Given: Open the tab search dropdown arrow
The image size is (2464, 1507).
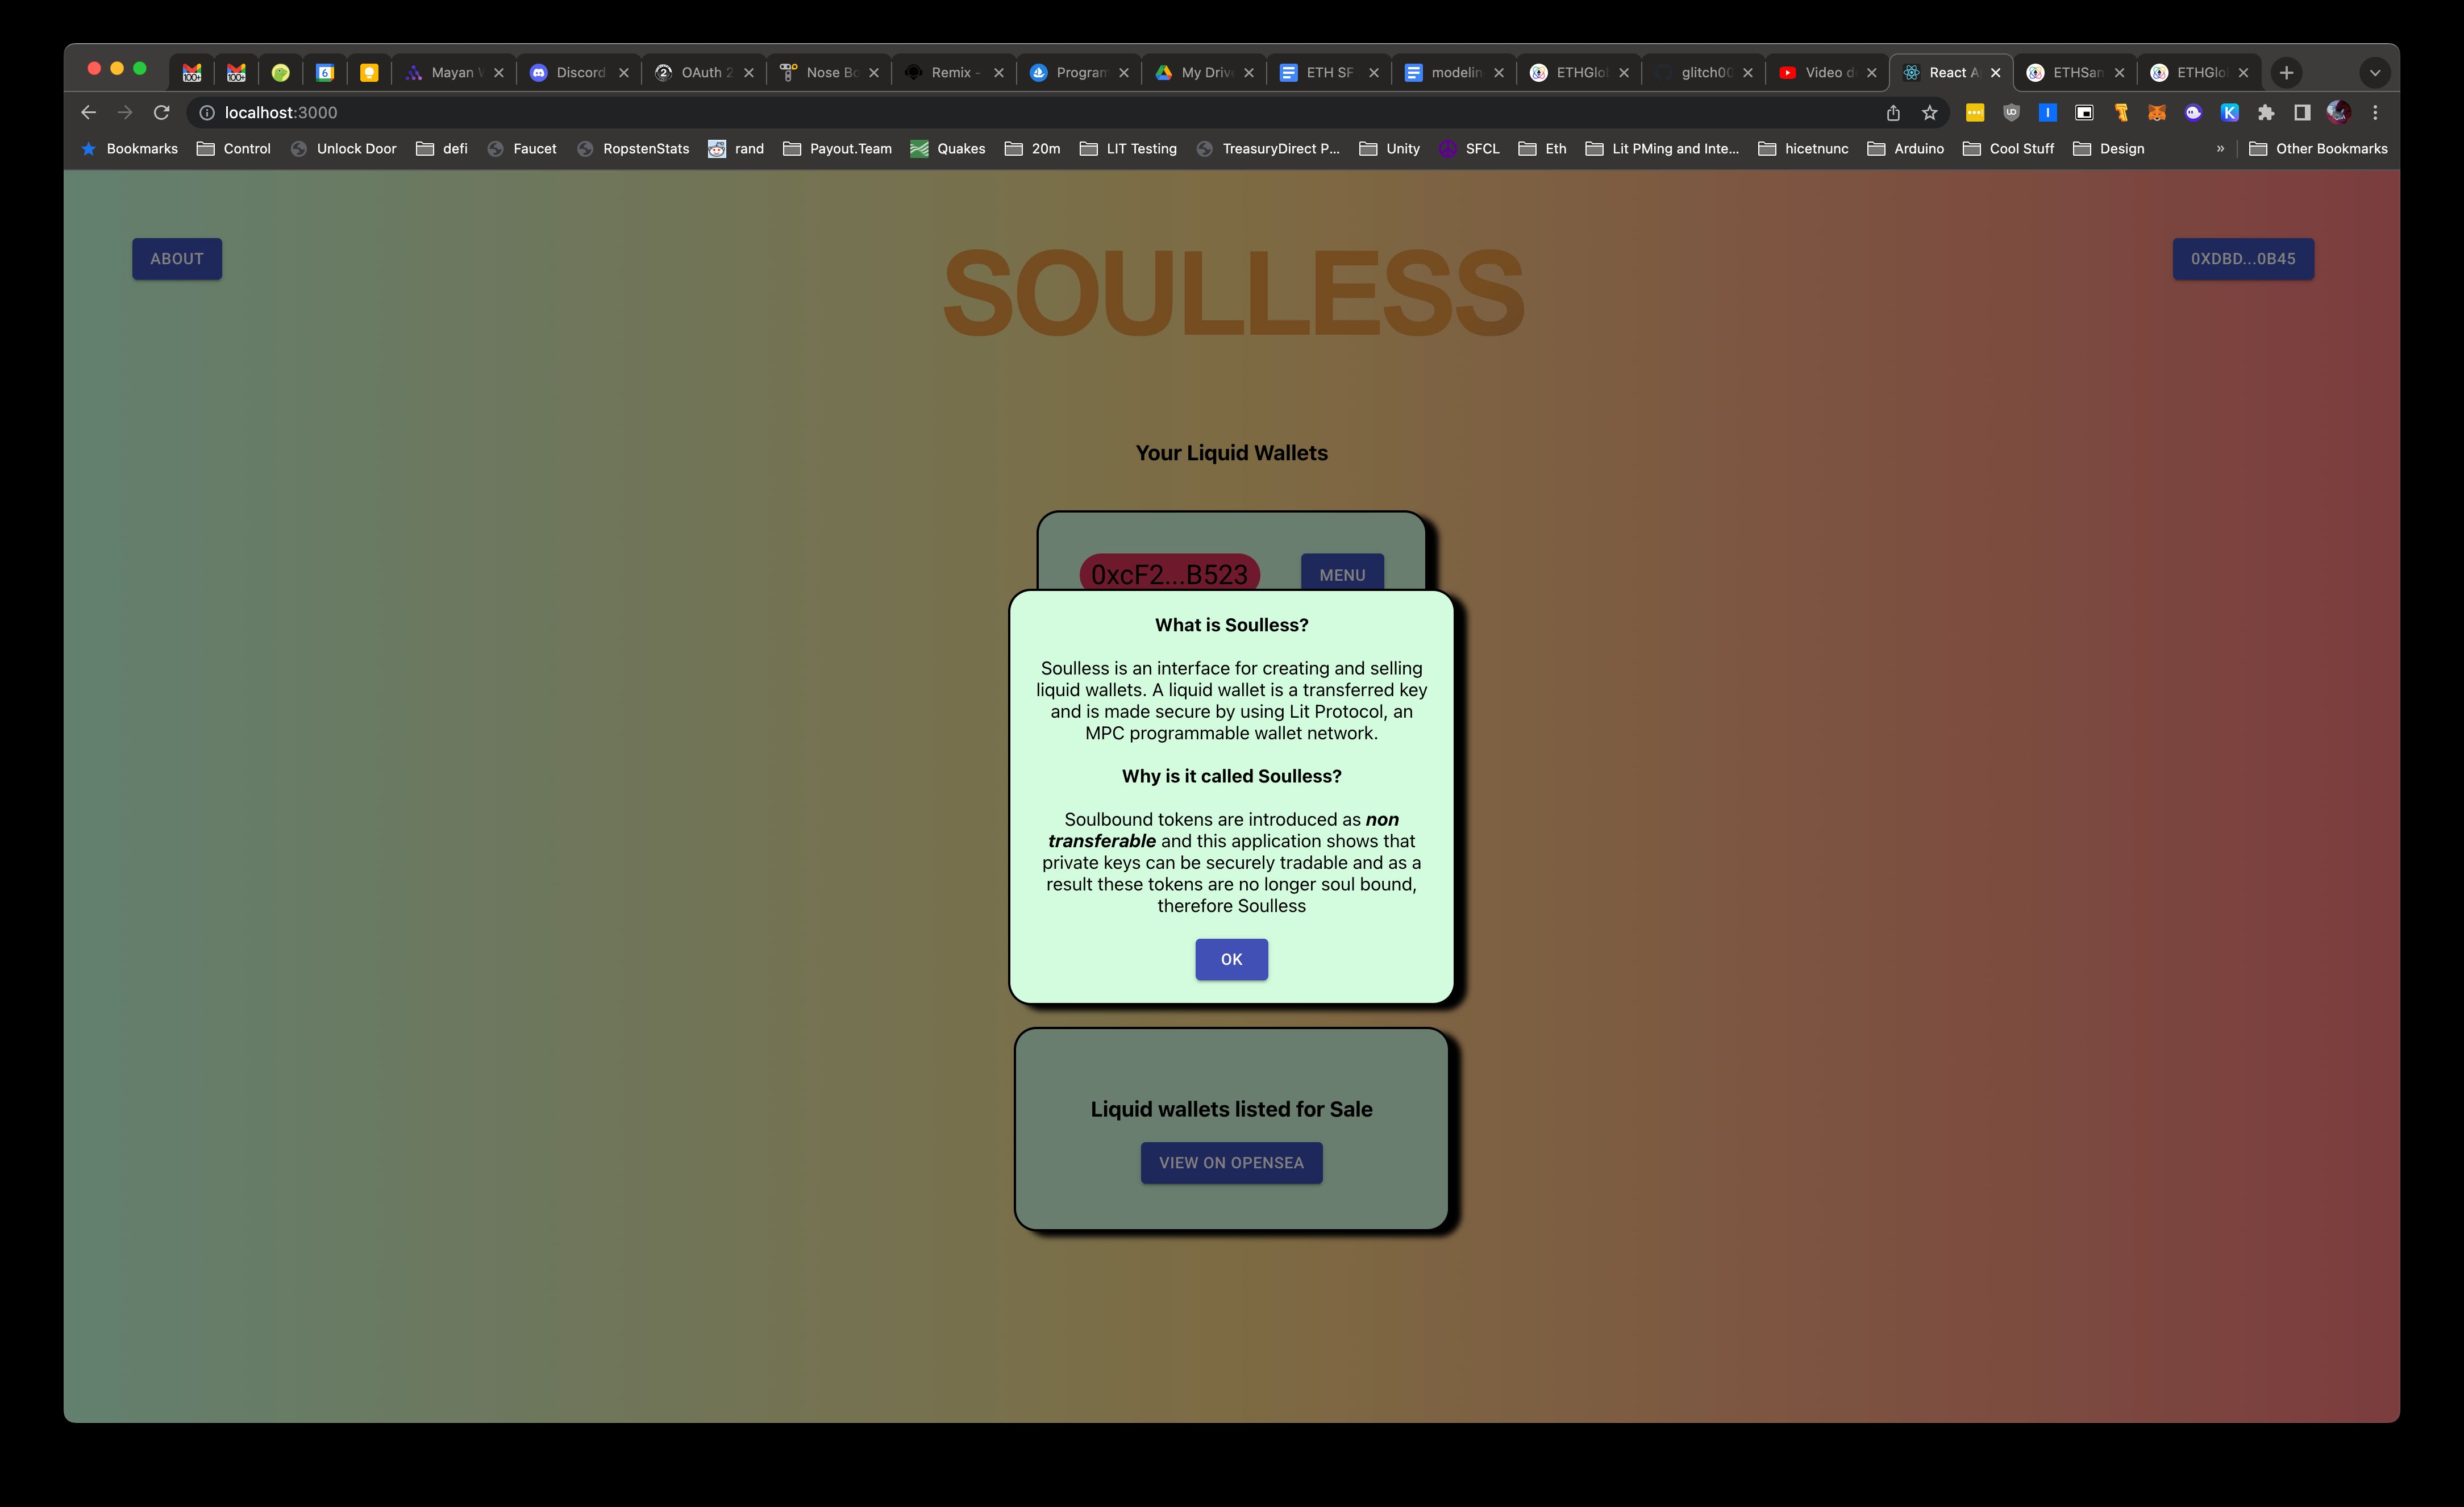Looking at the screenshot, I should click(x=2375, y=72).
